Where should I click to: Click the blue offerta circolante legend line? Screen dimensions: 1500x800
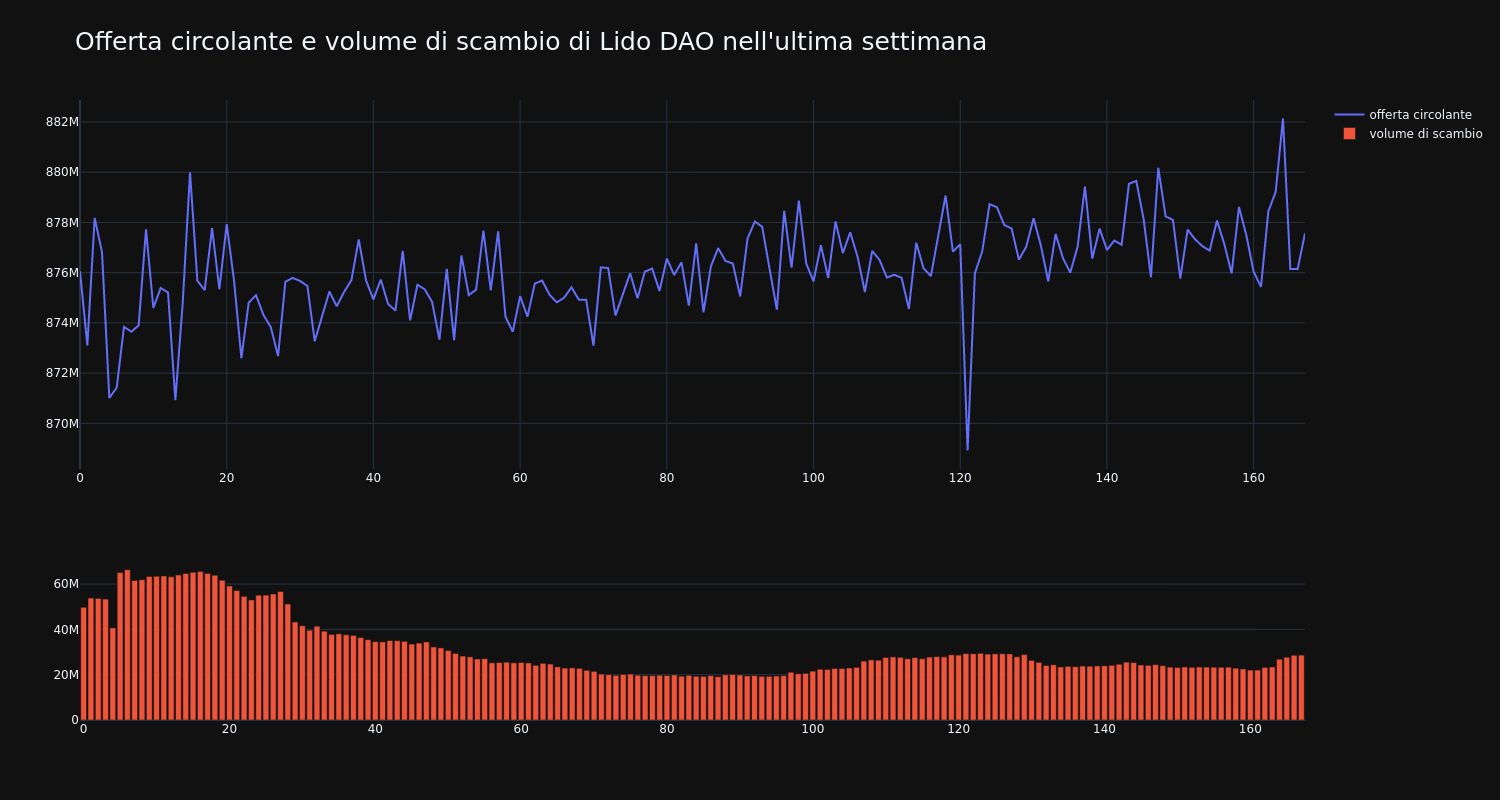[1349, 115]
